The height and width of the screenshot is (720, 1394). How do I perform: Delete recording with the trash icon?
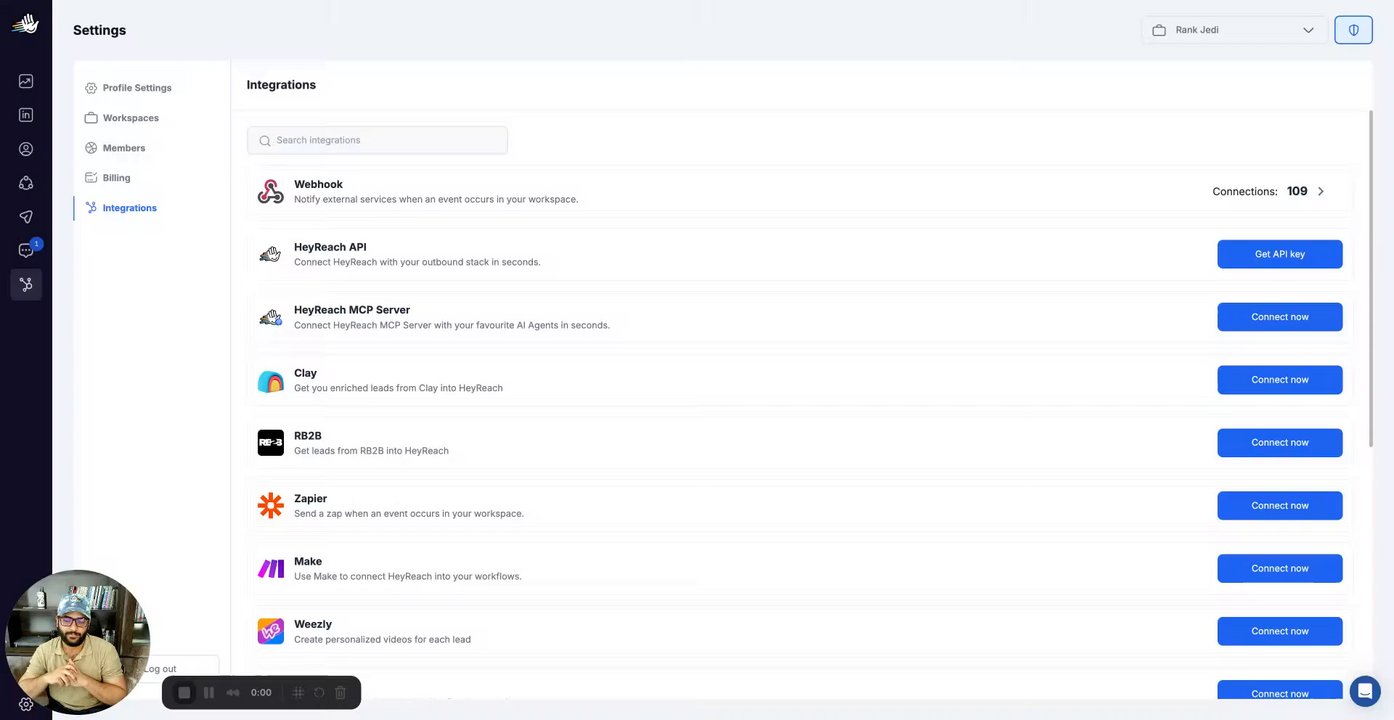340,692
